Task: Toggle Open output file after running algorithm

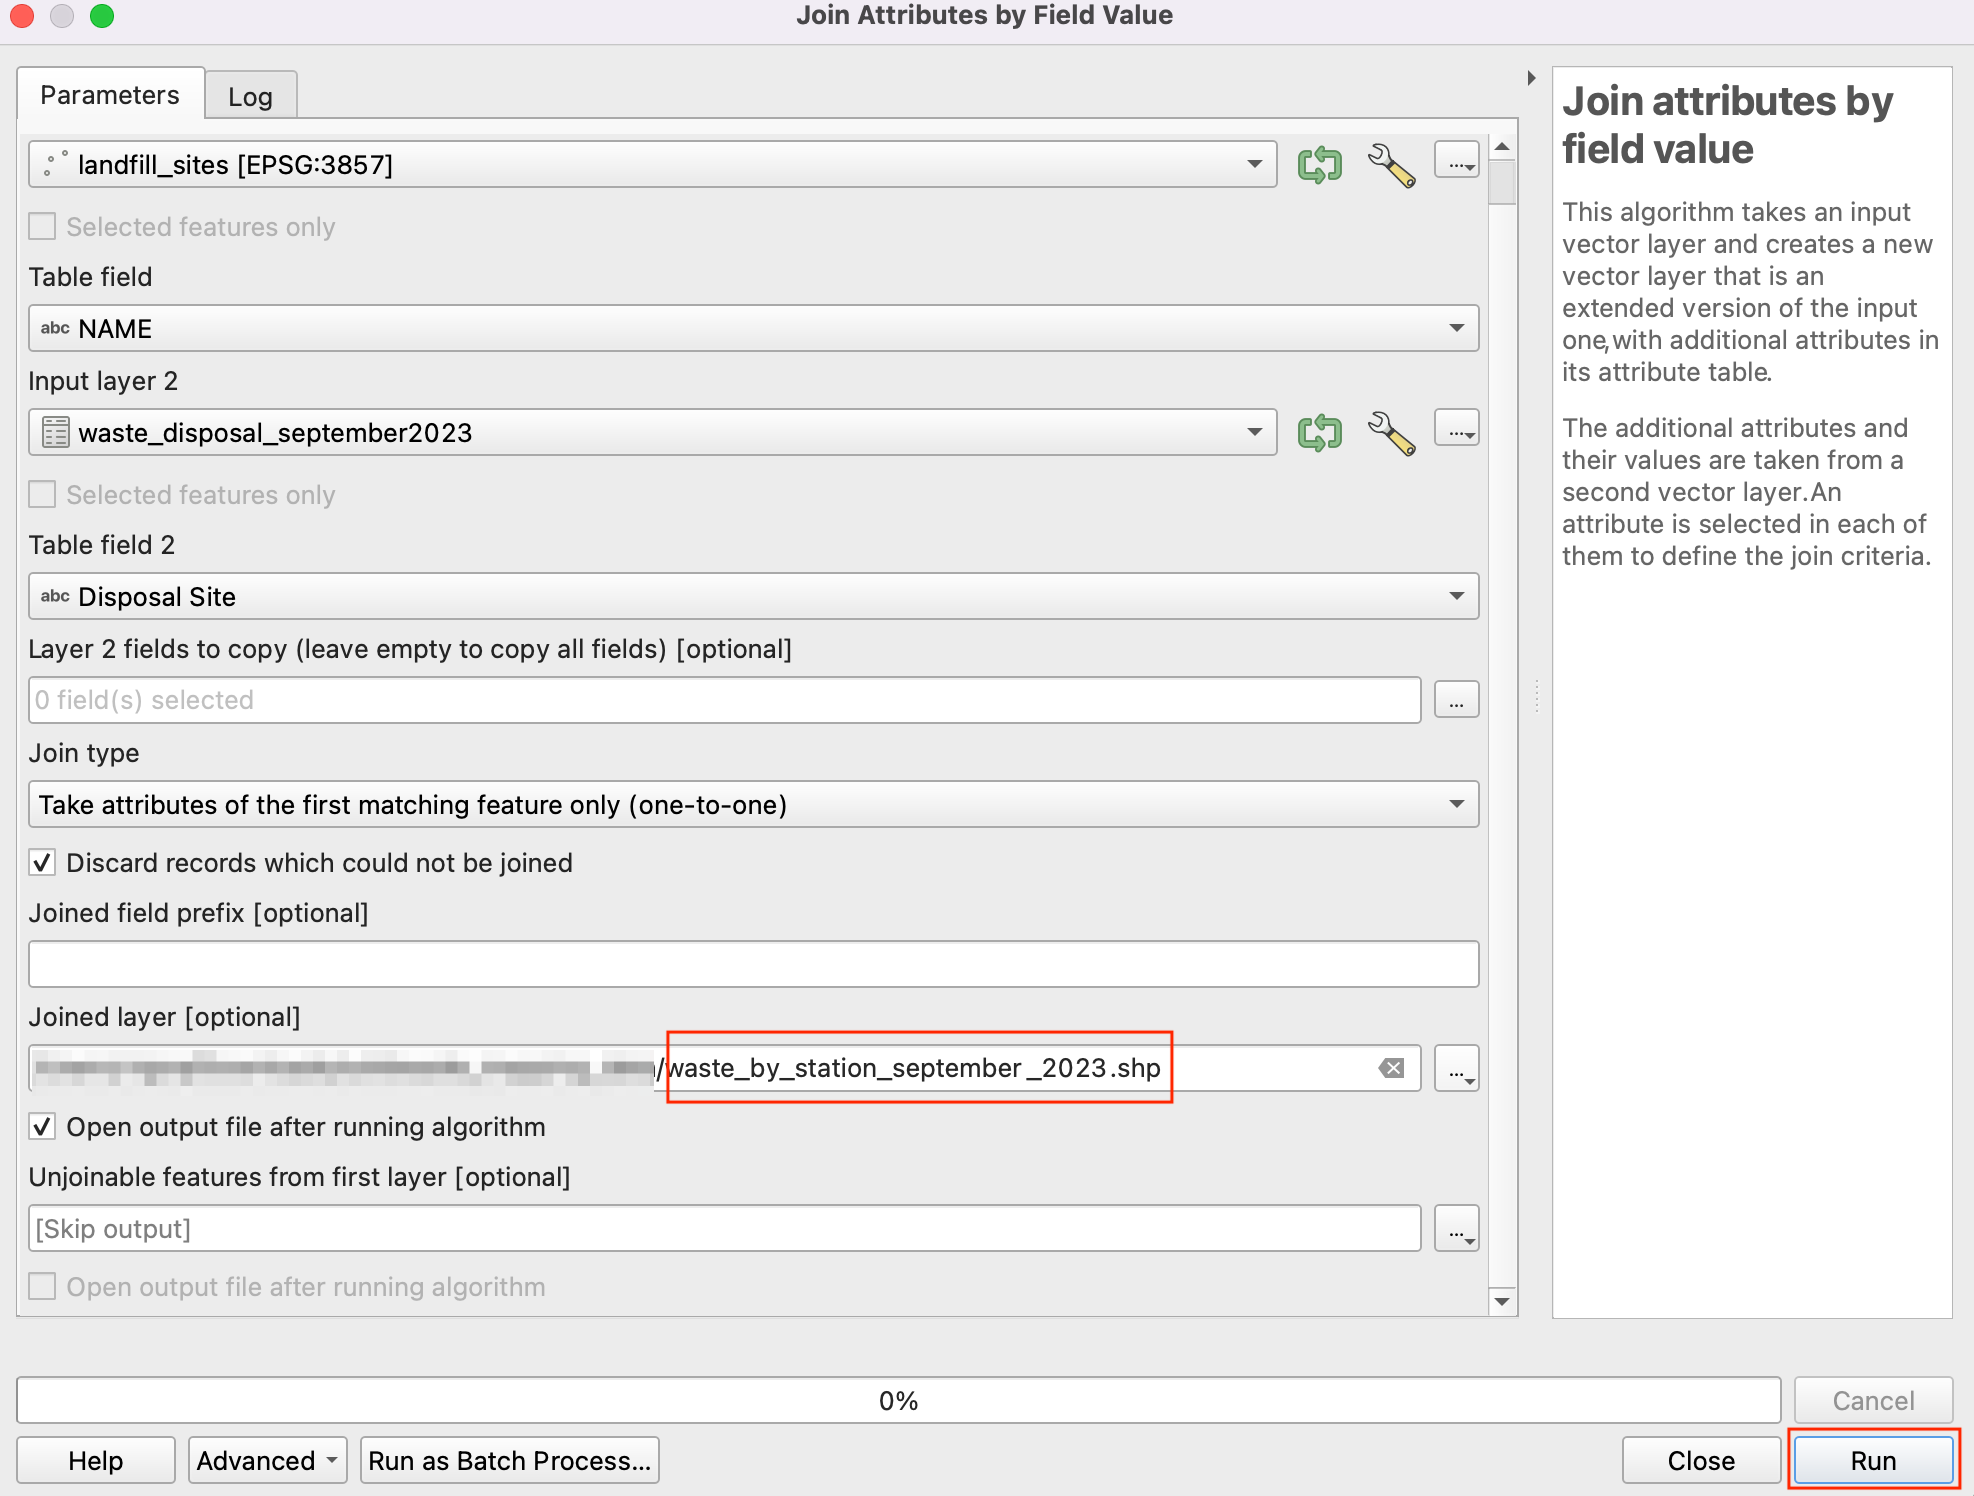Action: (x=42, y=1127)
